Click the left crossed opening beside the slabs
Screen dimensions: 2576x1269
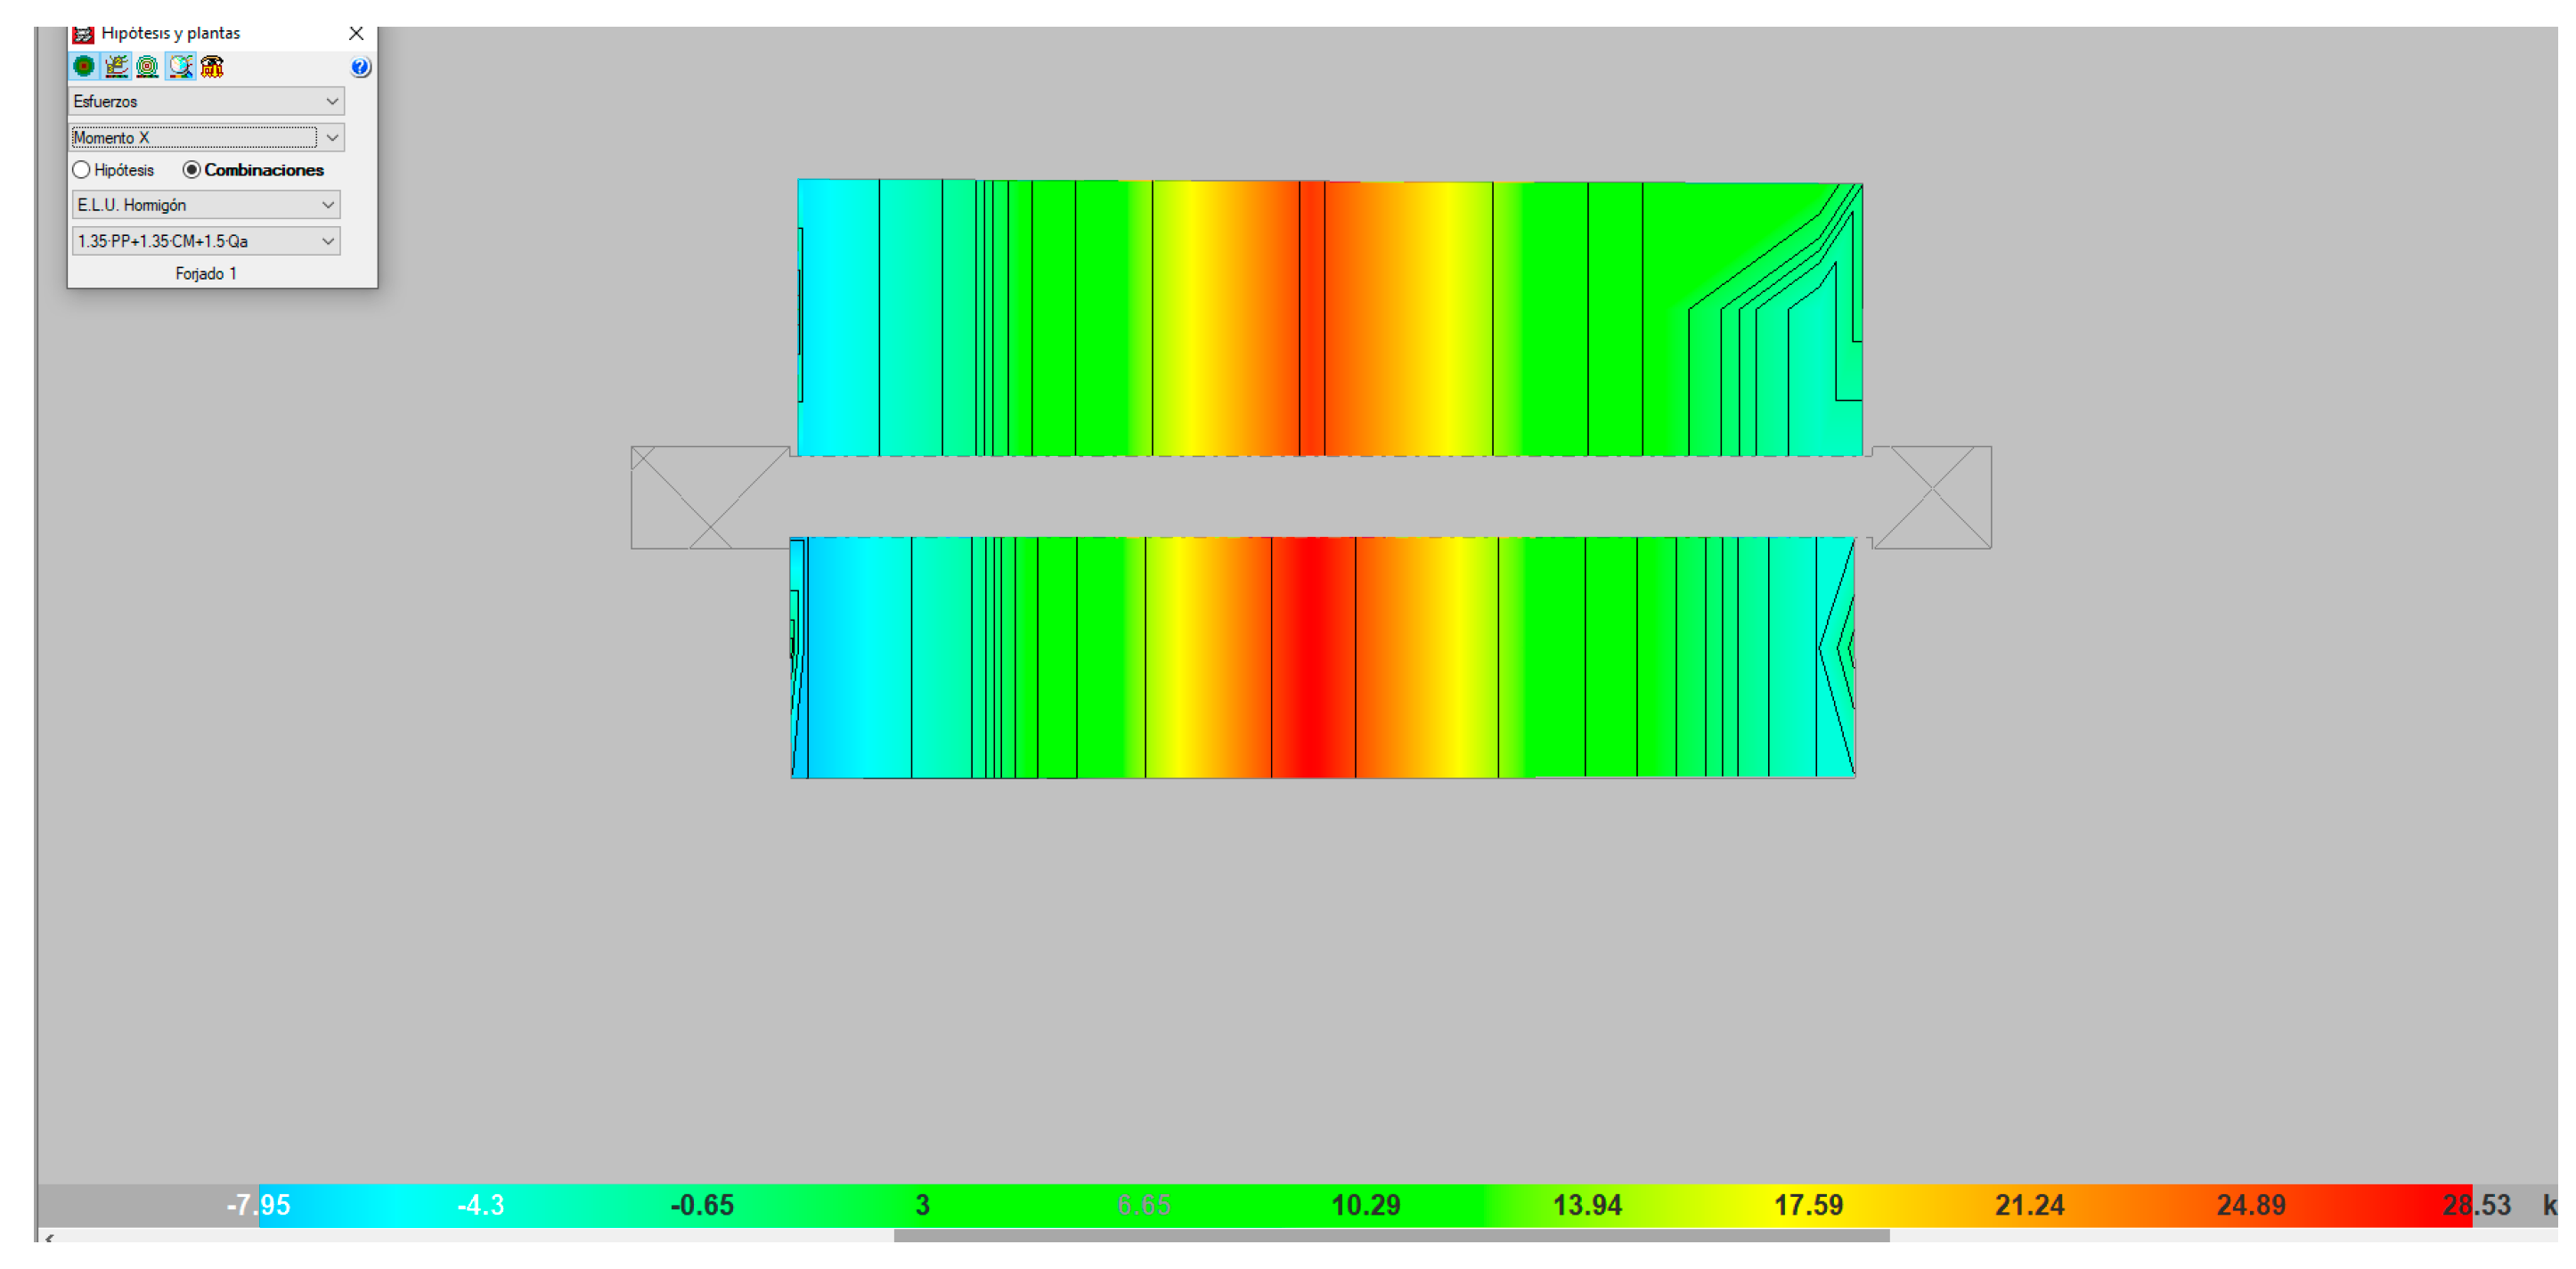708,497
